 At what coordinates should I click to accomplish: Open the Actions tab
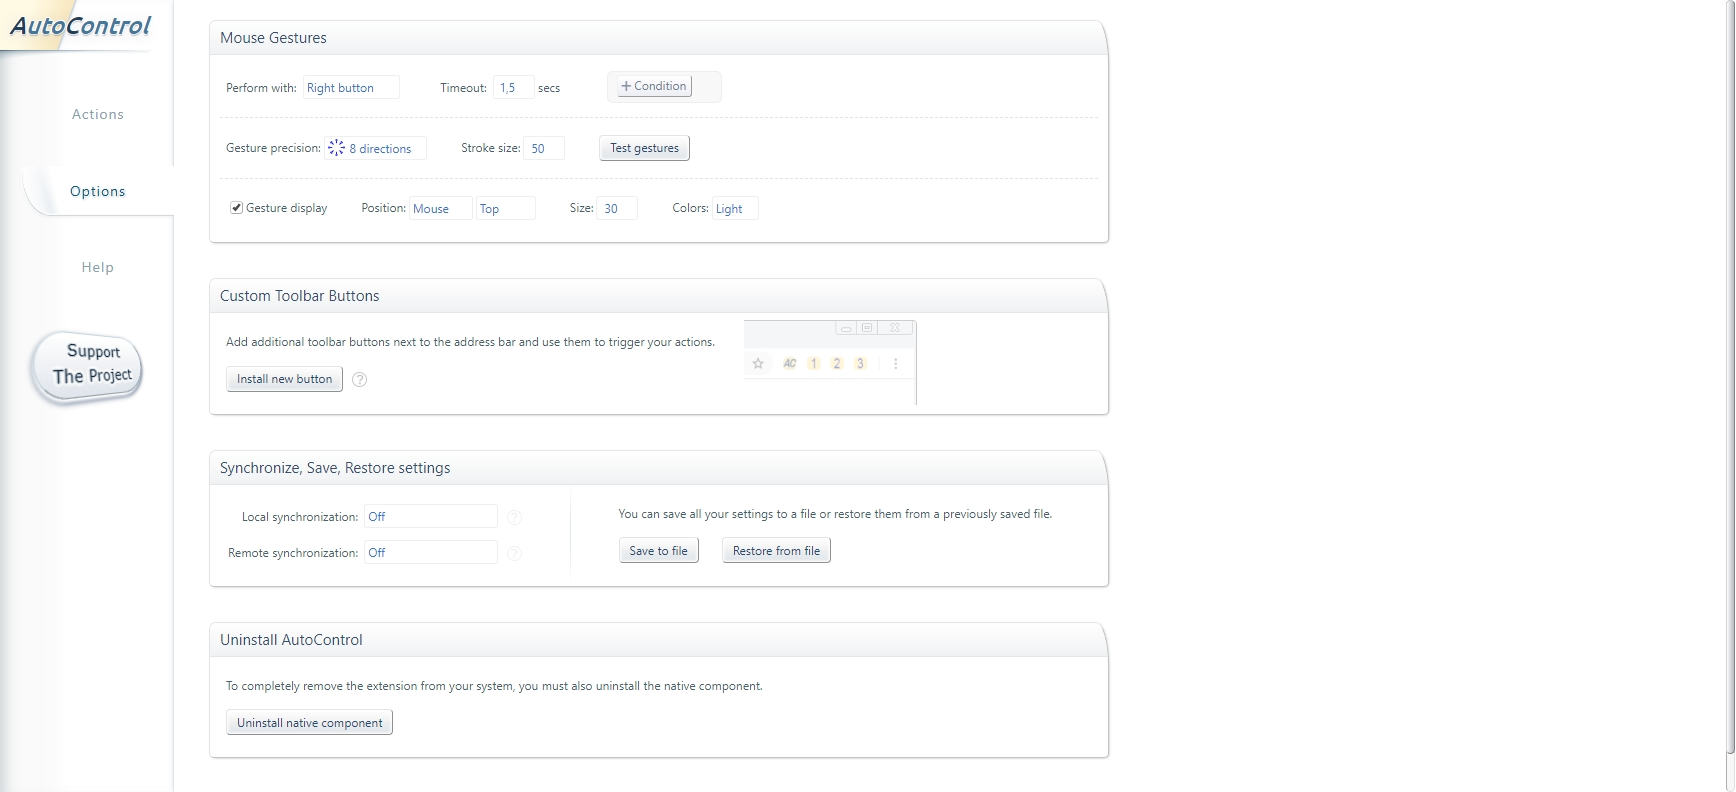(98, 115)
